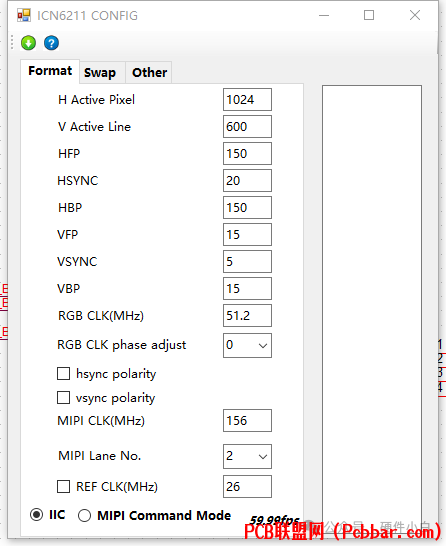Enable the hsync polarity checkbox

(63, 374)
